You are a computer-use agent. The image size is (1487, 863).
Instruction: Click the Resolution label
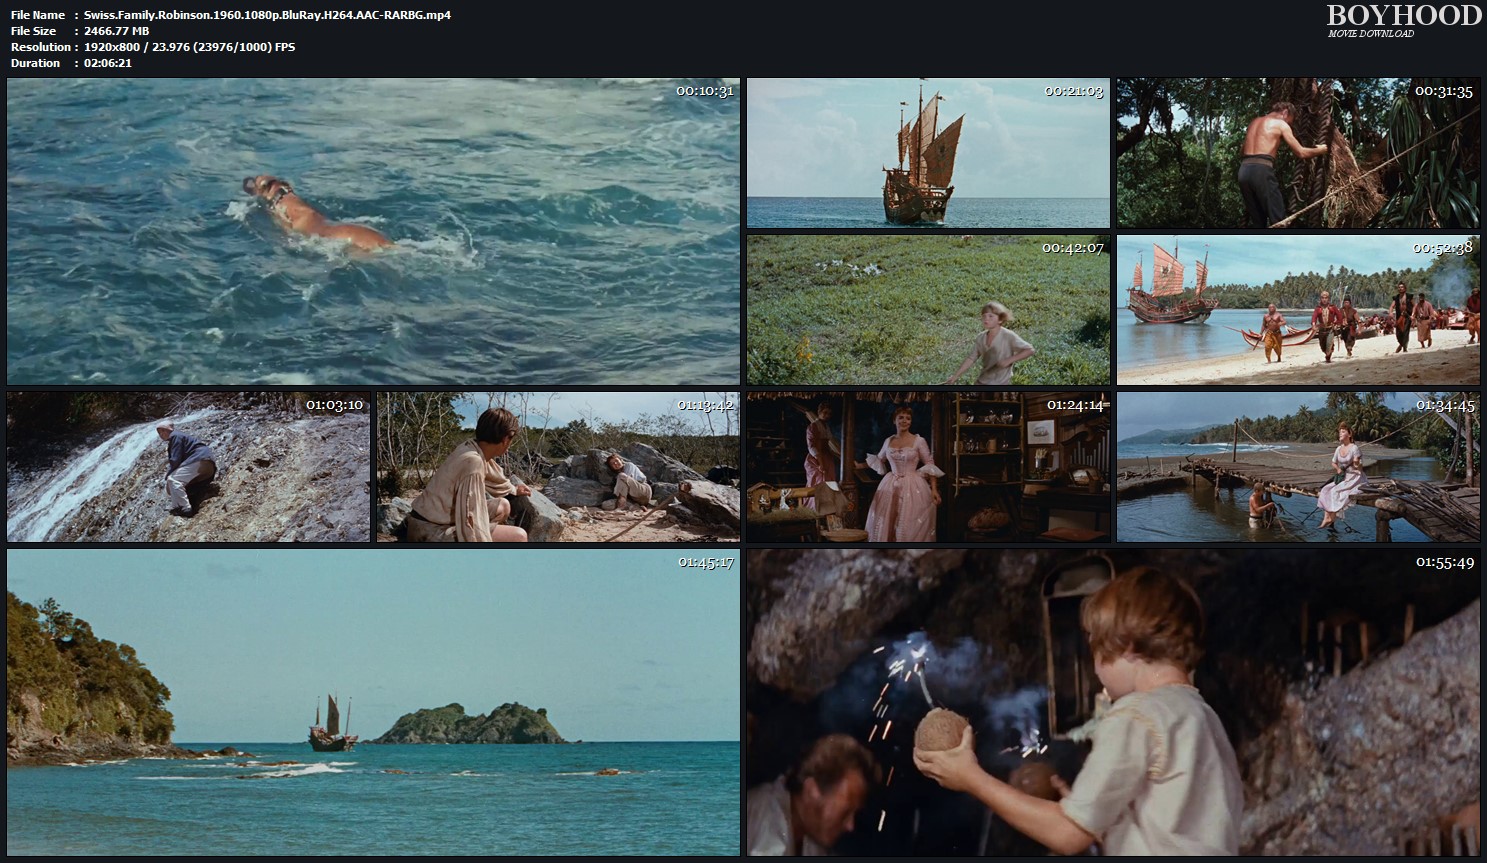[41, 47]
